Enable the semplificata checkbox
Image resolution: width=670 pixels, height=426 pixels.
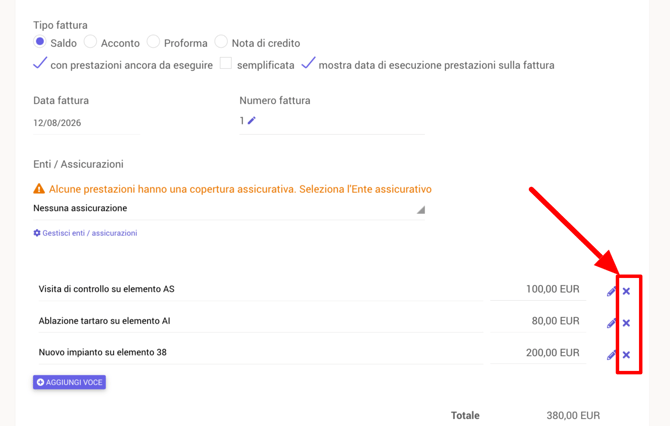point(226,63)
